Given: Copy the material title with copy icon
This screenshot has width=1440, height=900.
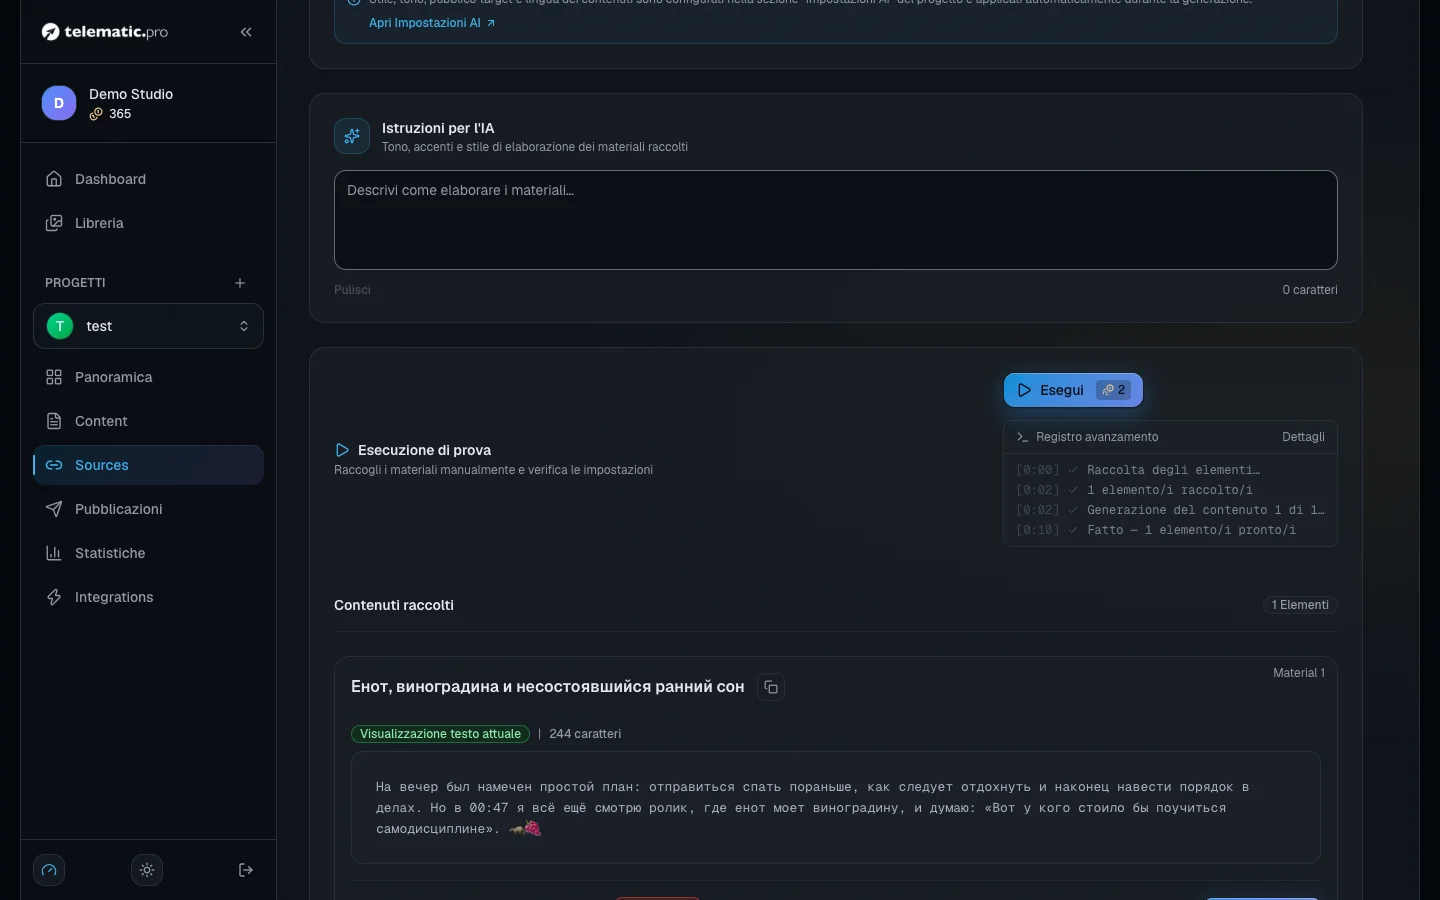Looking at the screenshot, I should click(771, 687).
